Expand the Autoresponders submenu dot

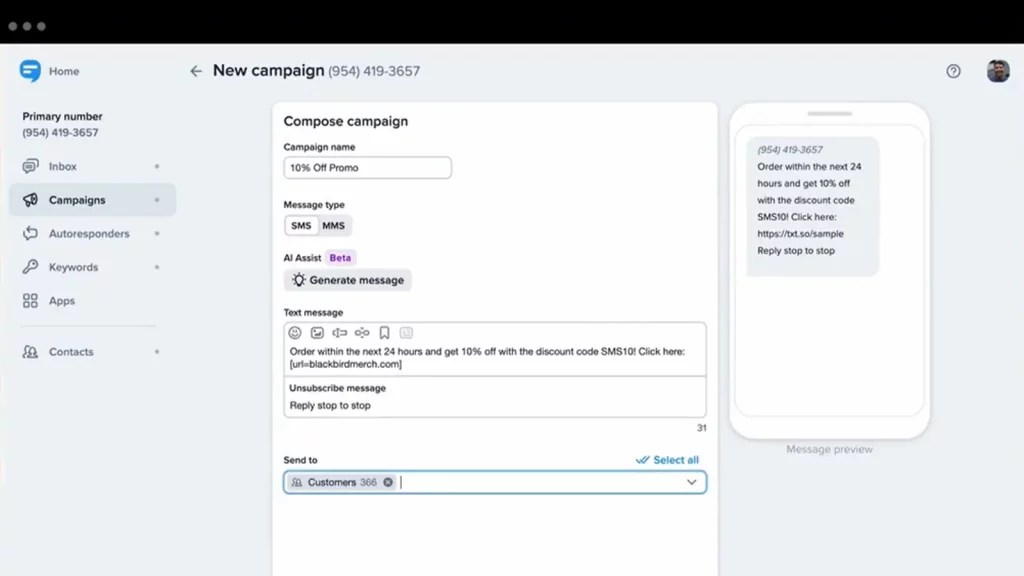pyautogui.click(x=157, y=233)
